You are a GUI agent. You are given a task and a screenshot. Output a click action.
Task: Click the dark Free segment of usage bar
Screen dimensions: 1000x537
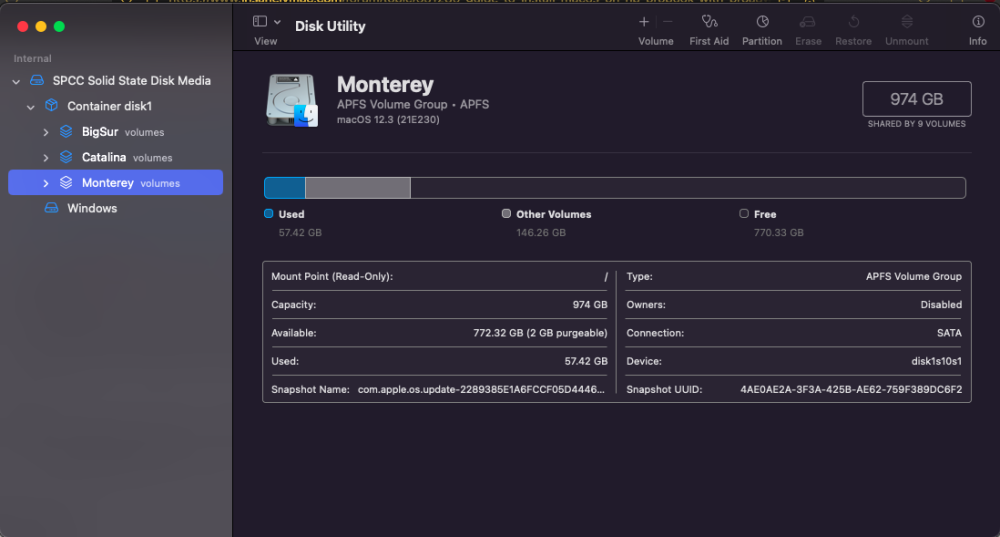click(x=688, y=188)
